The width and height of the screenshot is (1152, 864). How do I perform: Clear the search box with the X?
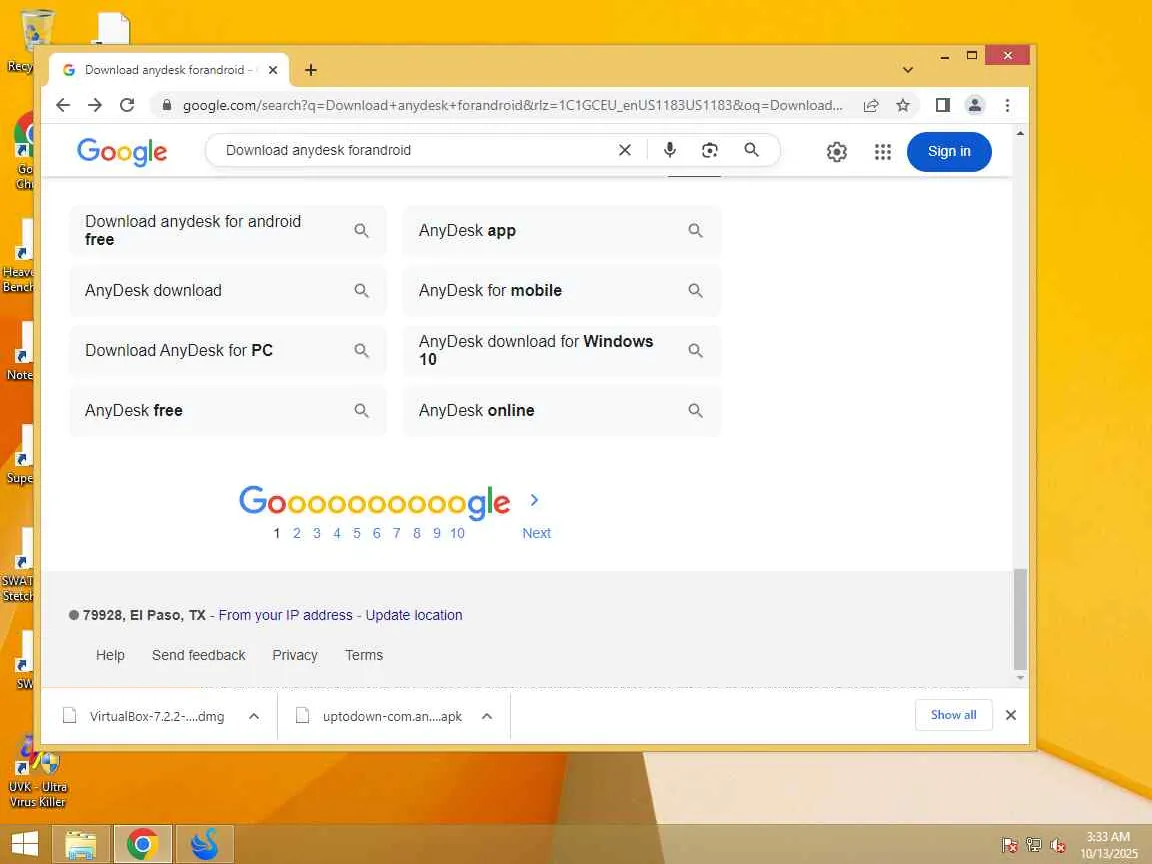click(624, 150)
